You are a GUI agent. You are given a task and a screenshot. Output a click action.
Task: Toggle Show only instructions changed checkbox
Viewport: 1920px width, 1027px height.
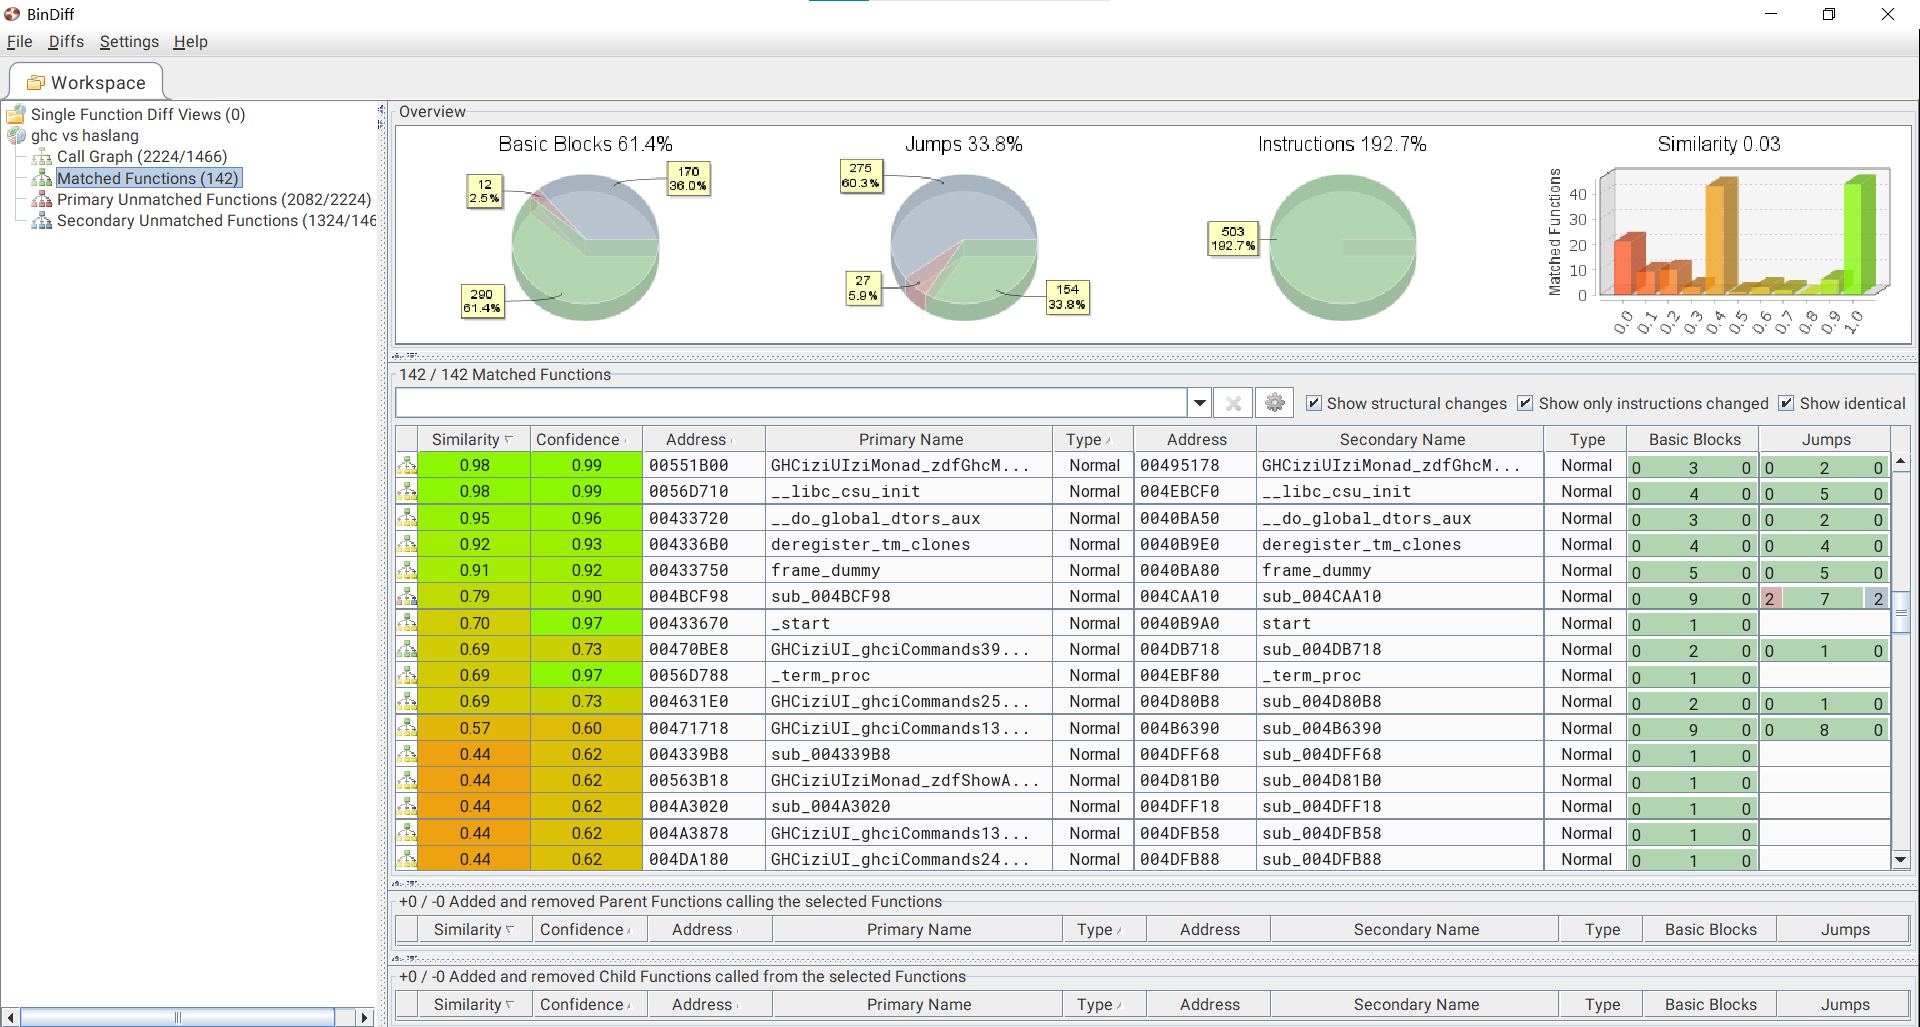(1525, 403)
